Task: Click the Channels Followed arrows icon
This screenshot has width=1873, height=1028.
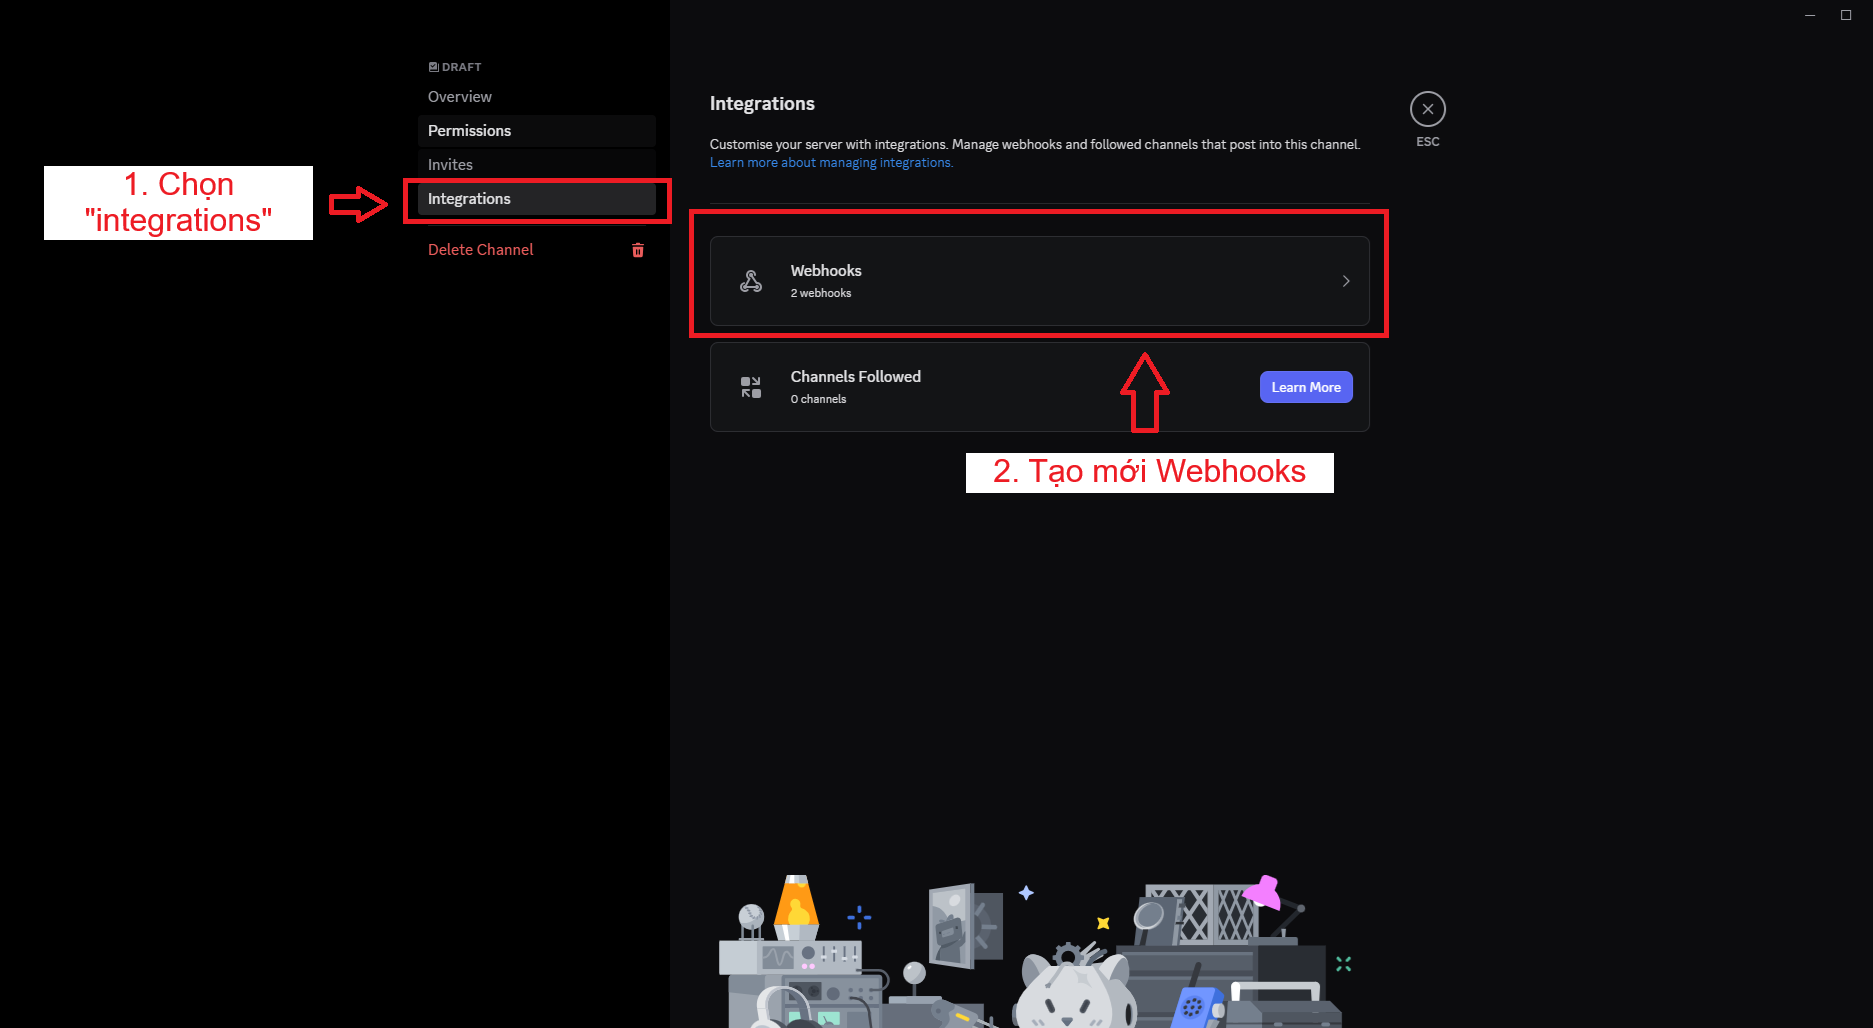Action: tap(751, 387)
